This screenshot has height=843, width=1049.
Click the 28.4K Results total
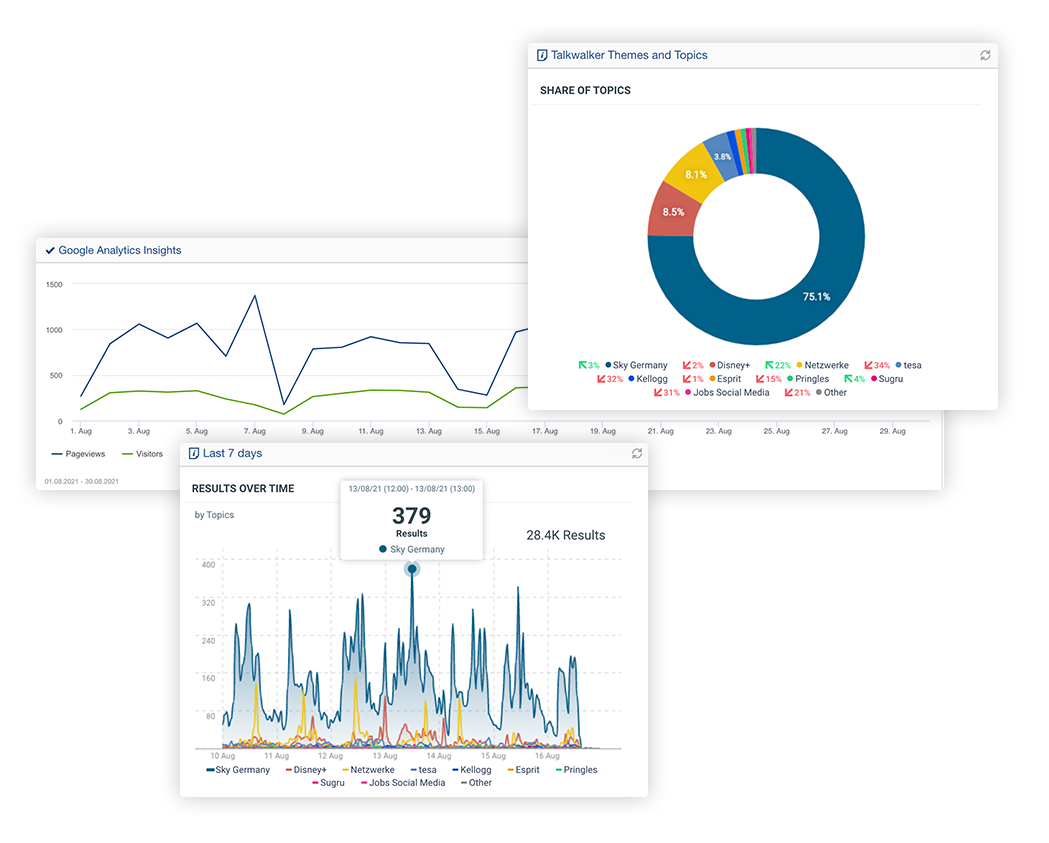565,535
